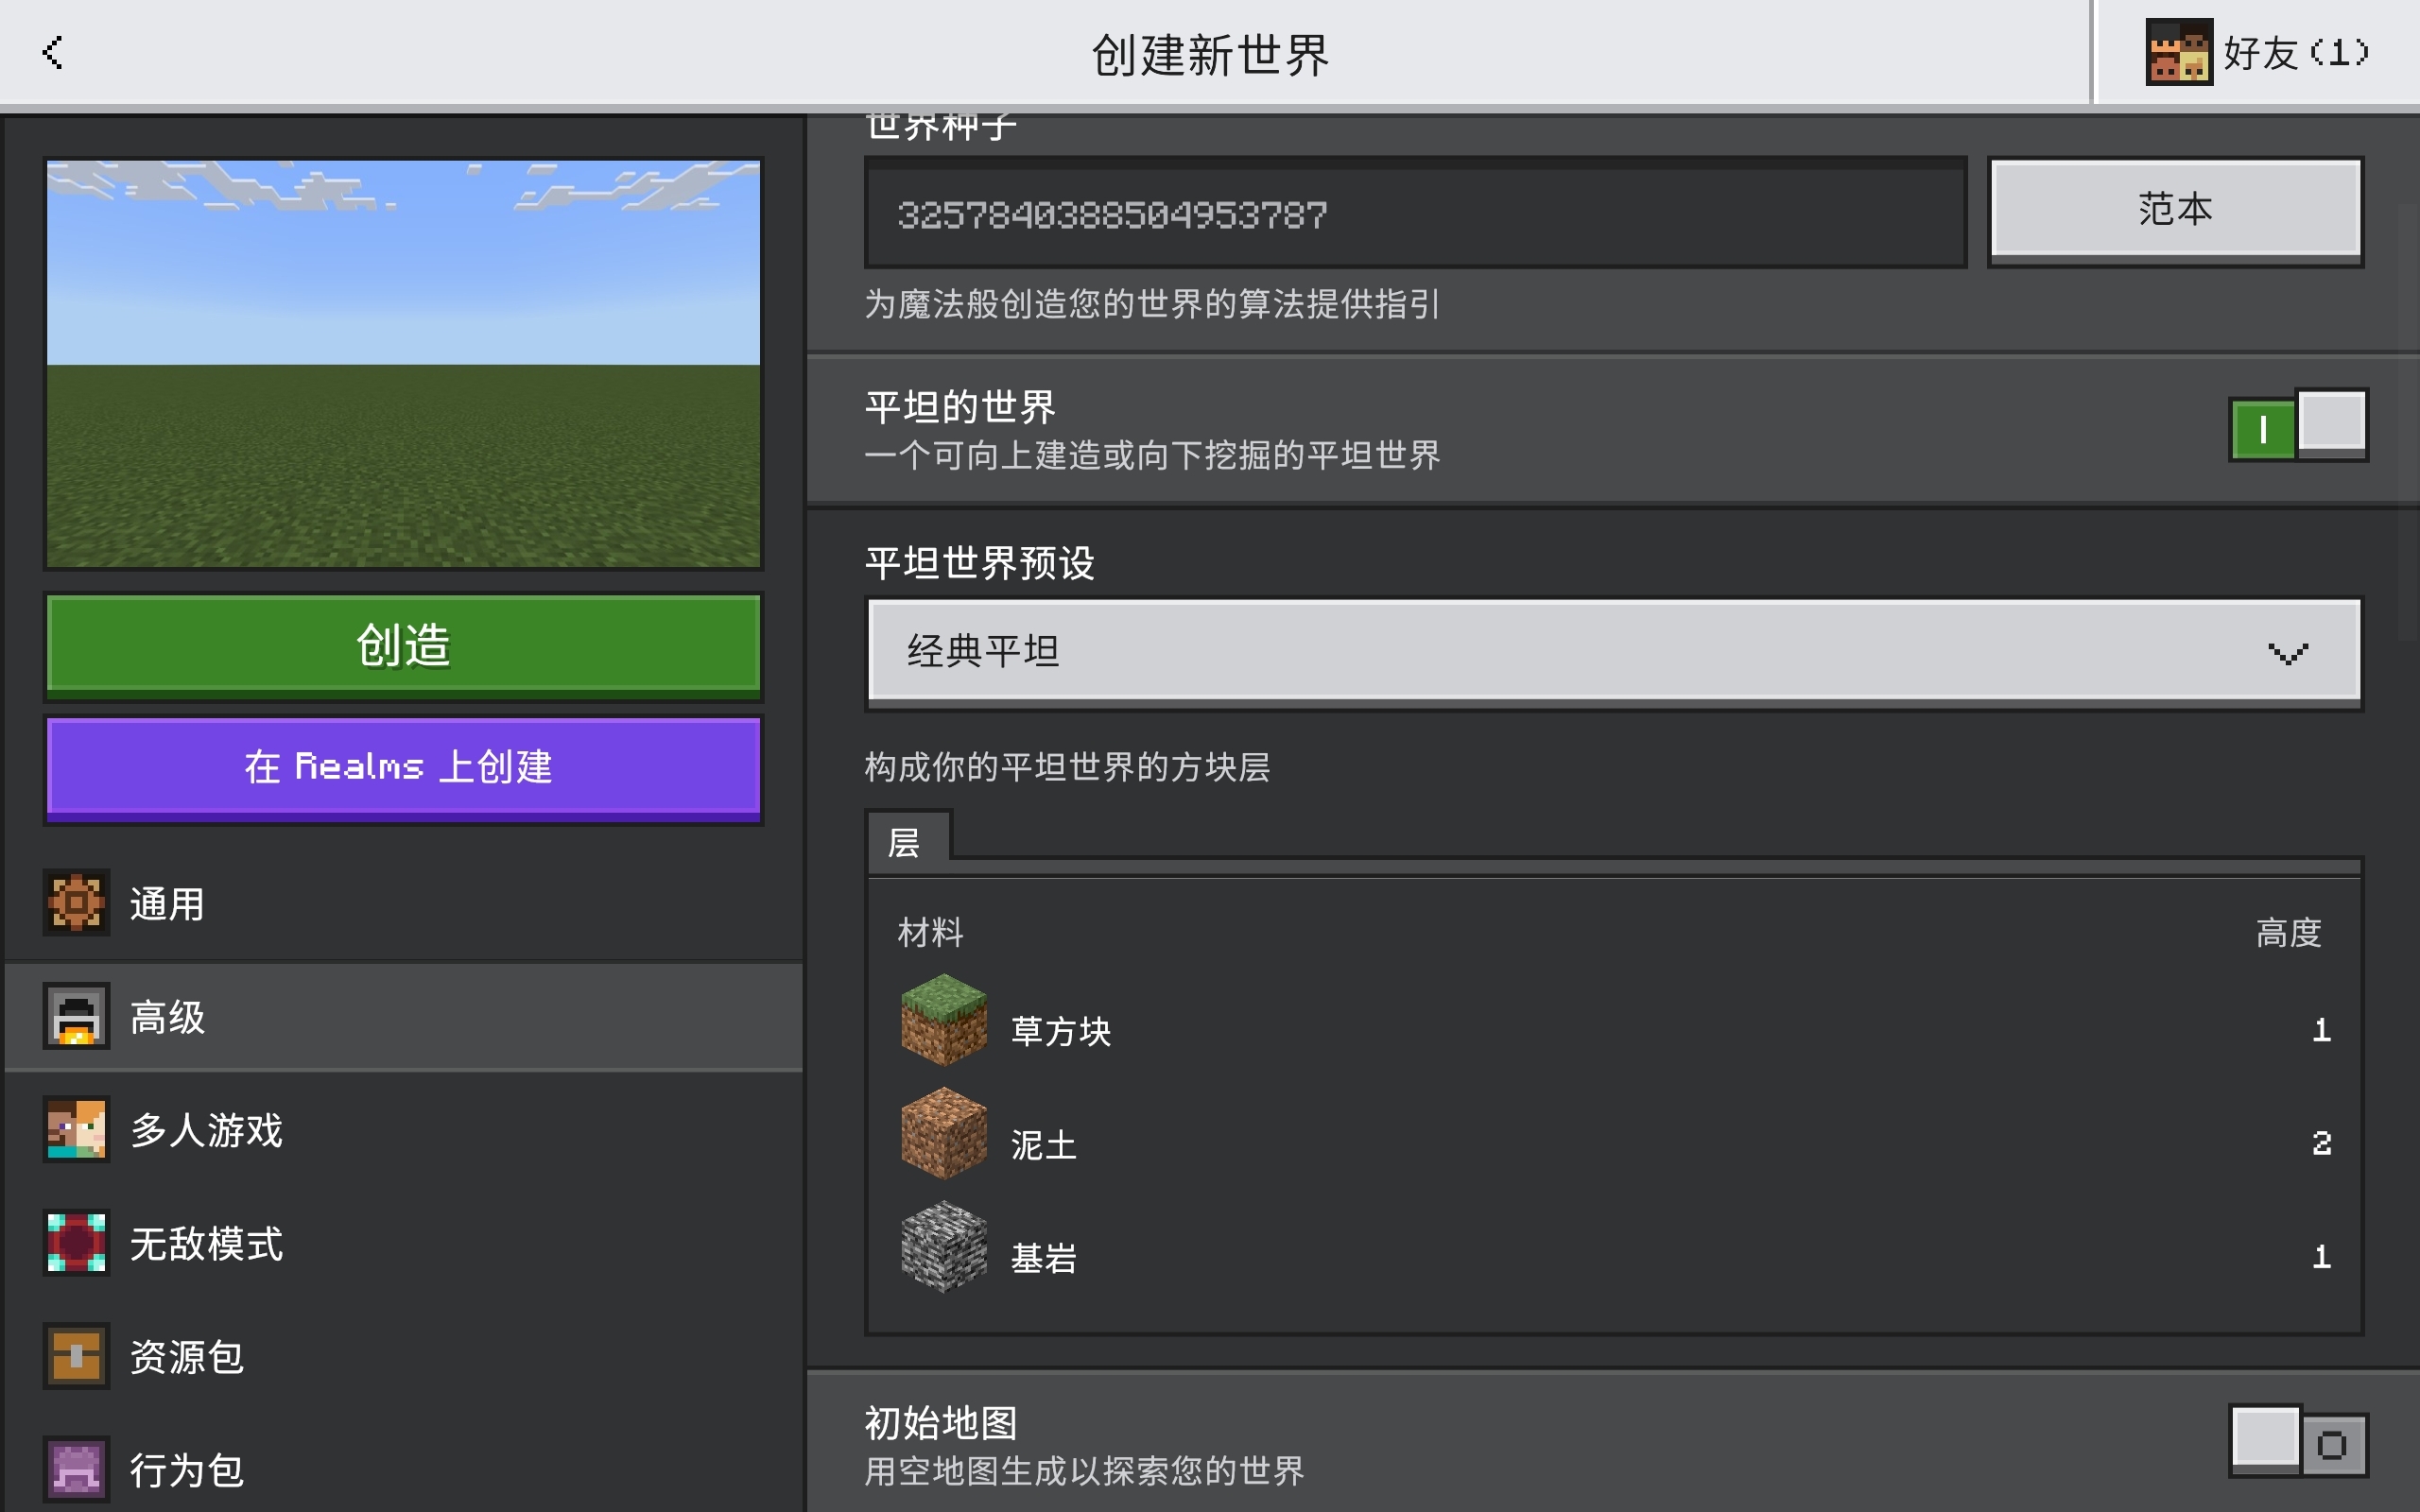Open the 无敌模式 section
Image resolution: width=2420 pixels, height=1512 pixels.
click(x=404, y=1243)
